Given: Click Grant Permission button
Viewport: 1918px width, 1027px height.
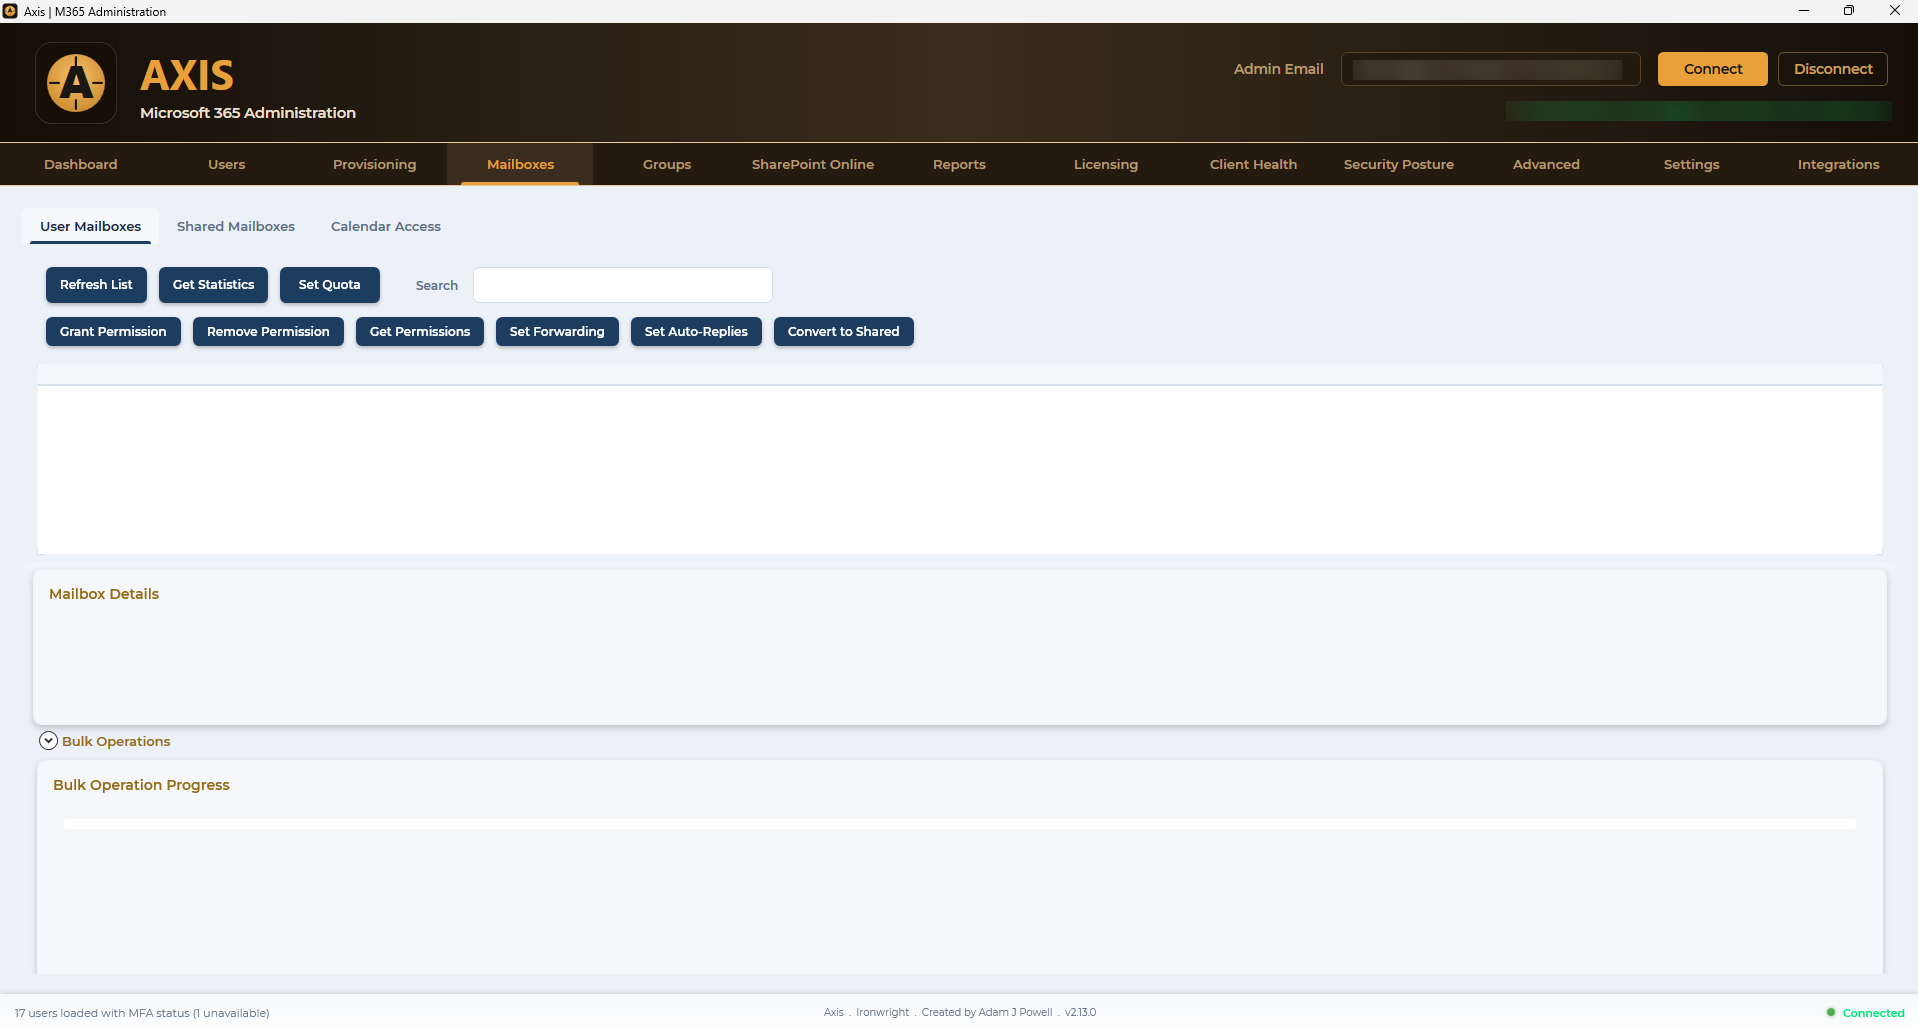Looking at the screenshot, I should coord(113,332).
